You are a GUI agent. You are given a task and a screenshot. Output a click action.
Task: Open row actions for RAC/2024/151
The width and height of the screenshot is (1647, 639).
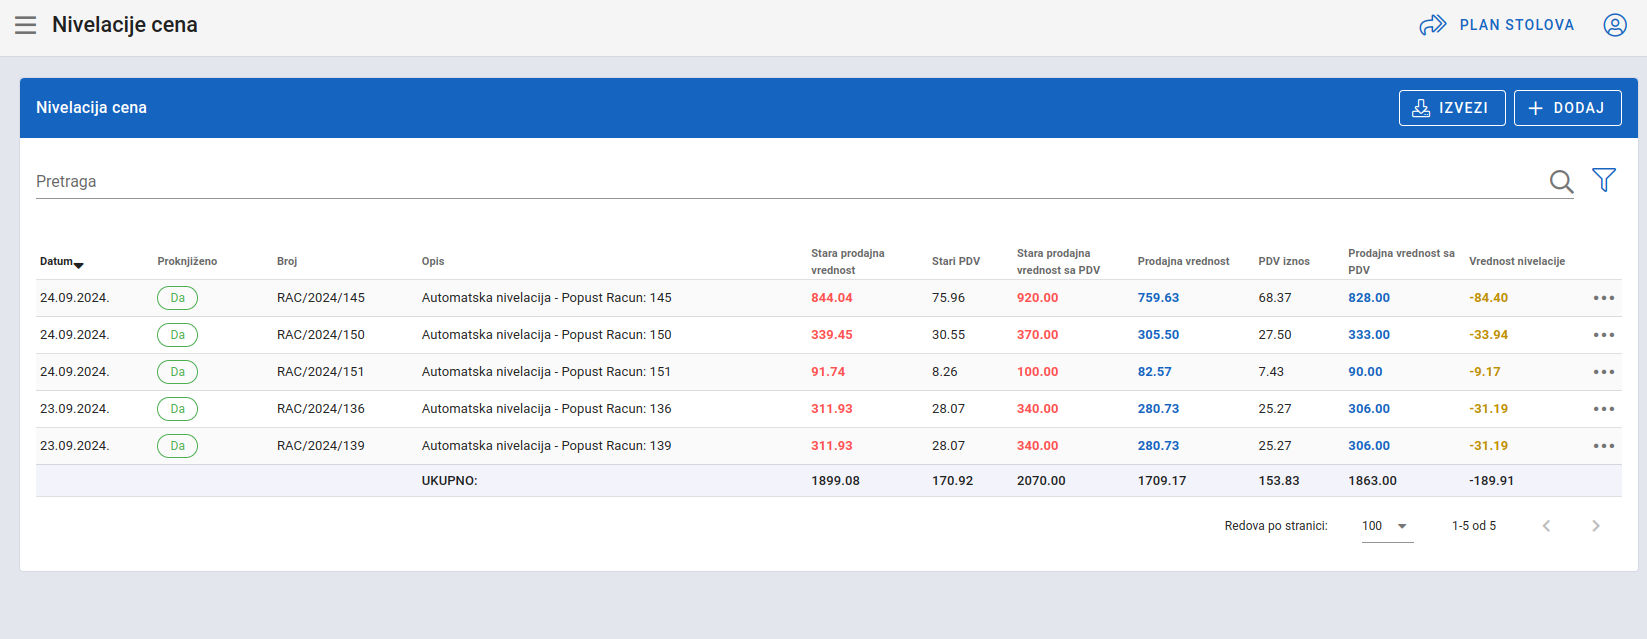point(1604,372)
